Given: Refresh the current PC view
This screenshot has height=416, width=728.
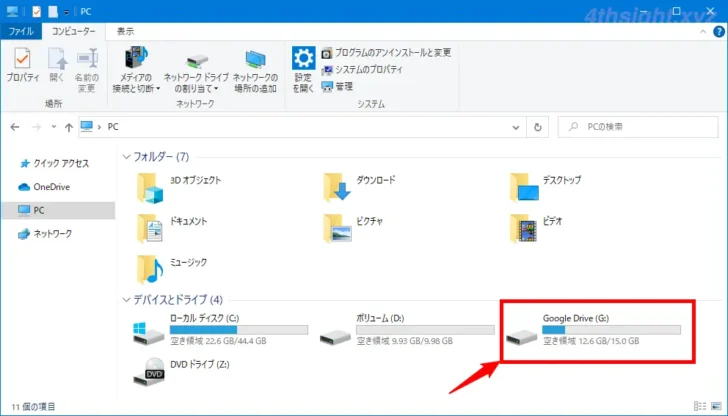Looking at the screenshot, I should pyautogui.click(x=538, y=127).
